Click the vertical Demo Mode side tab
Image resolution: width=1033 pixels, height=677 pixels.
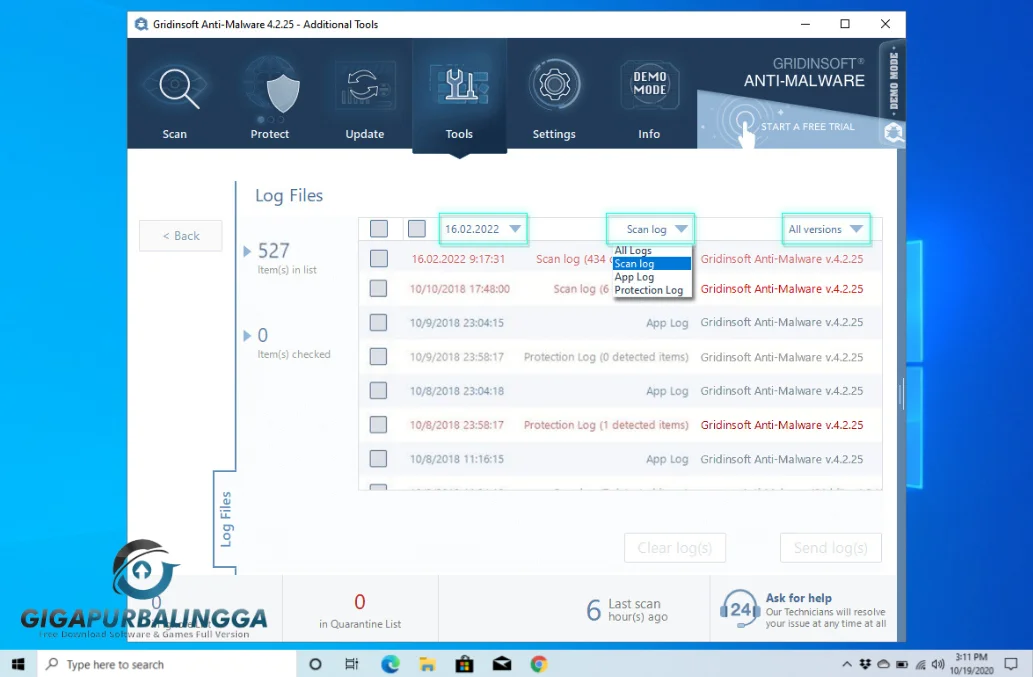point(893,80)
